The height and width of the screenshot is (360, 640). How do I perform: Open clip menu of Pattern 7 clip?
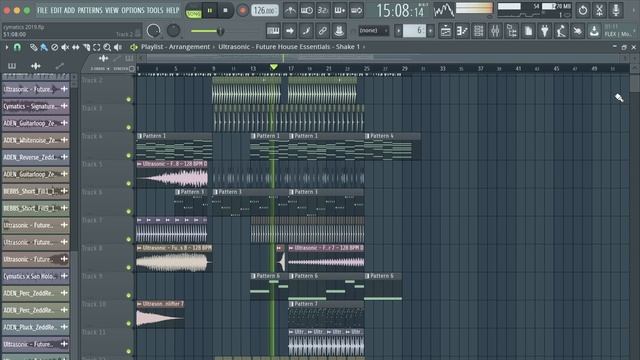coord(291,304)
